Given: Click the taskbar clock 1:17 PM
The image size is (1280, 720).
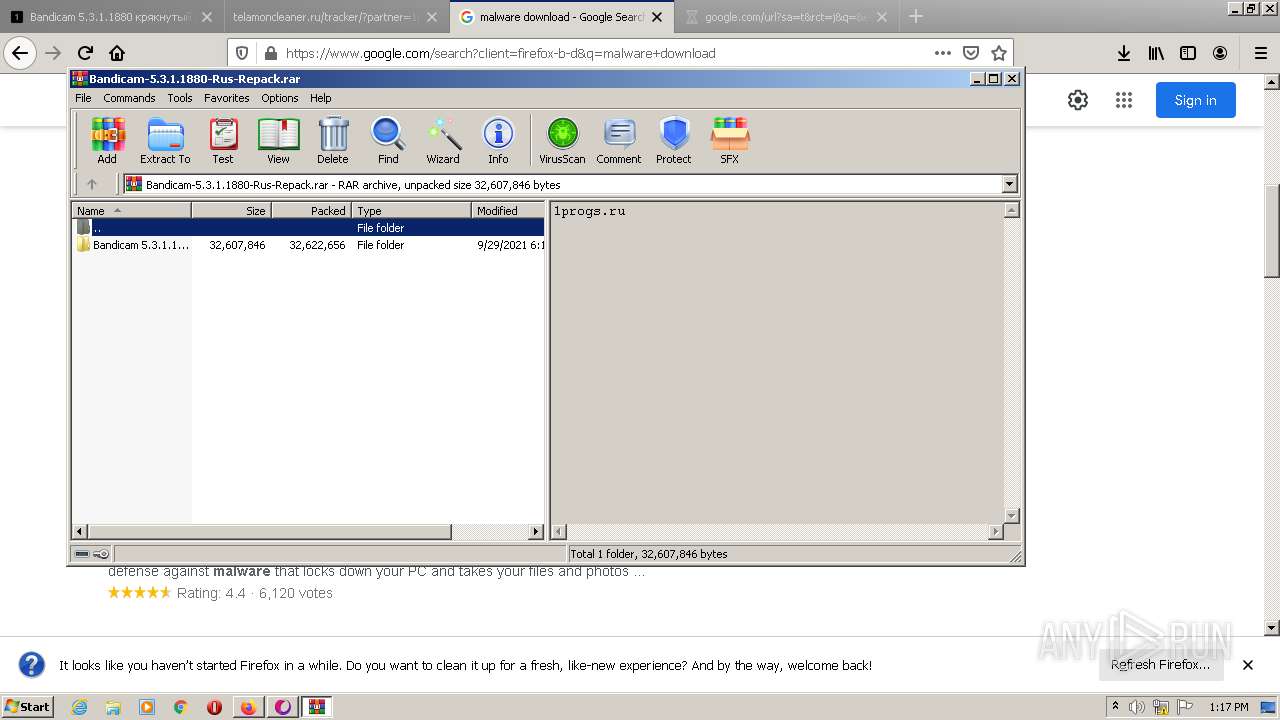Looking at the screenshot, I should (x=1229, y=707).
